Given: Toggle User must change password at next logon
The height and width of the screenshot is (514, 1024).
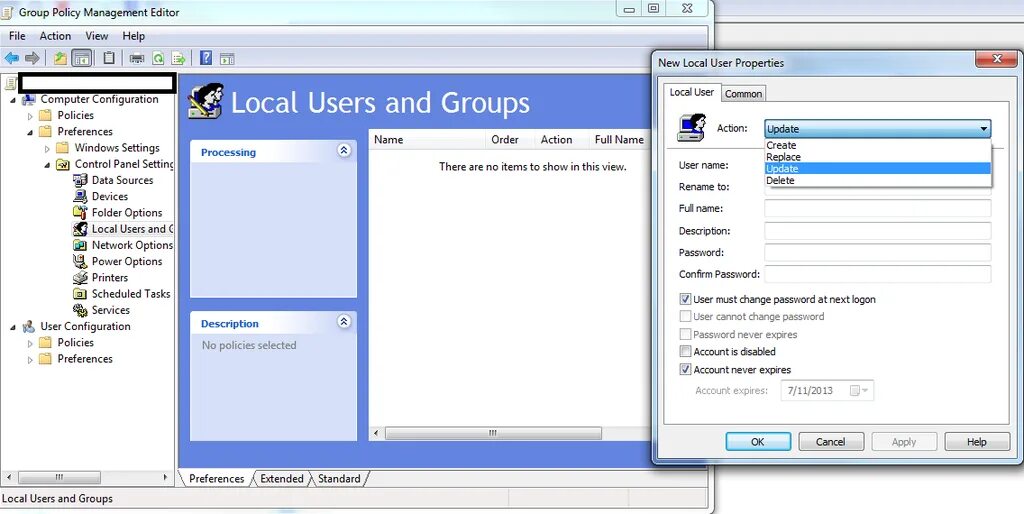Looking at the screenshot, I should tap(685, 299).
